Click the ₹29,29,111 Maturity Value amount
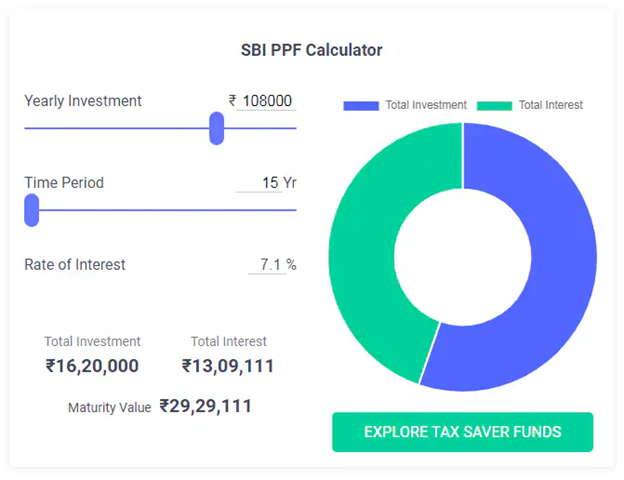 (x=205, y=406)
